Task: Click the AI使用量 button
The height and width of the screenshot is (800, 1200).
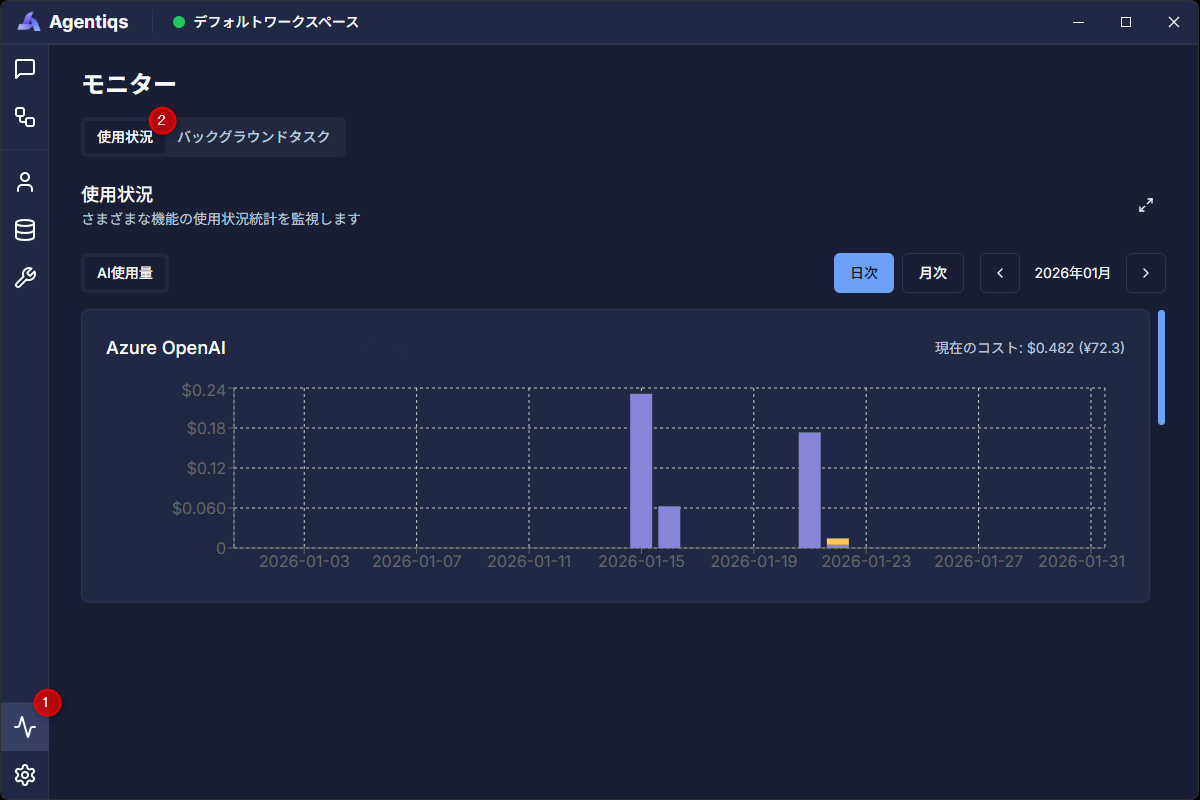Action: (x=125, y=273)
